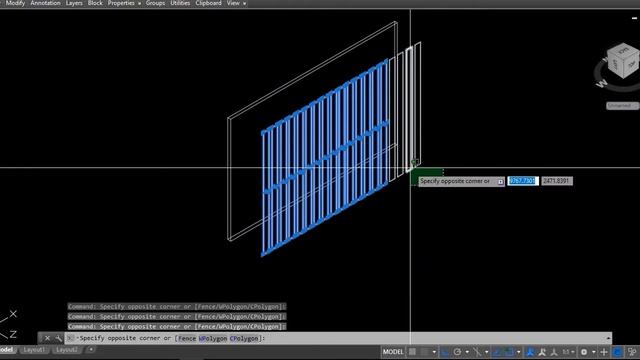Click W on ViewCube compass
The width and height of the screenshot is (640, 360).
pyautogui.click(x=602, y=83)
